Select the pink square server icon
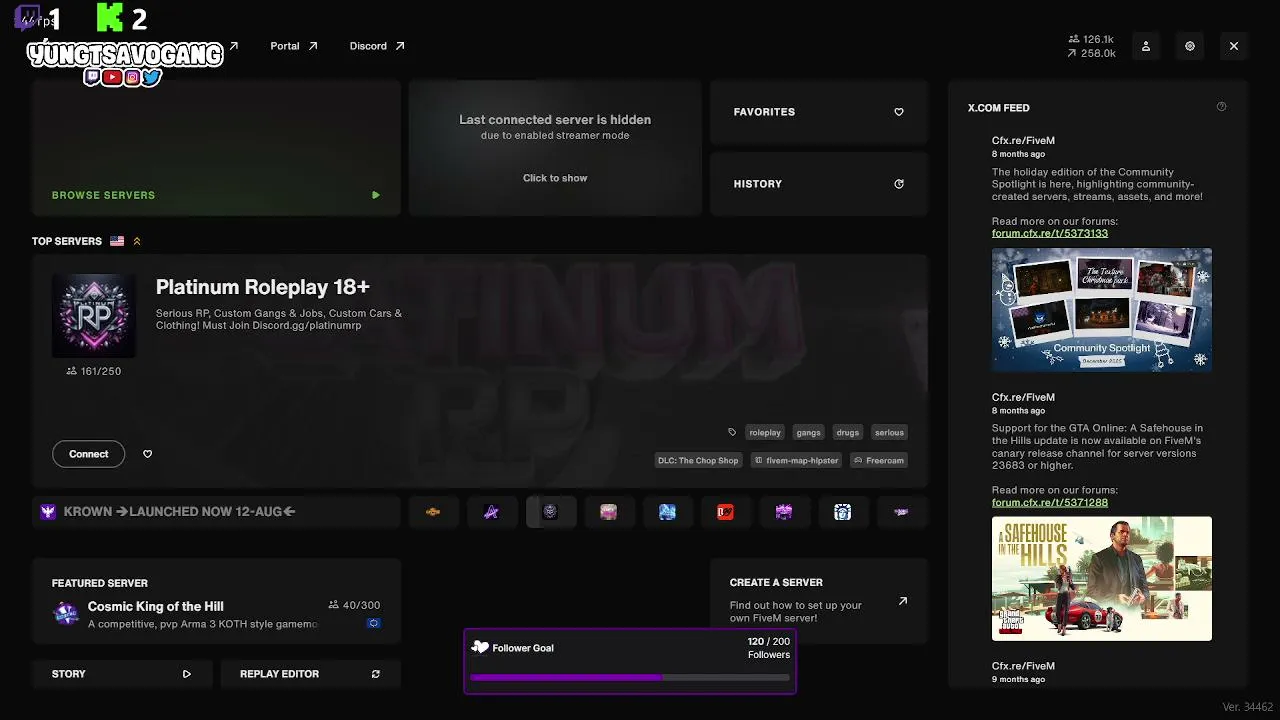The width and height of the screenshot is (1280, 720). coord(609,512)
